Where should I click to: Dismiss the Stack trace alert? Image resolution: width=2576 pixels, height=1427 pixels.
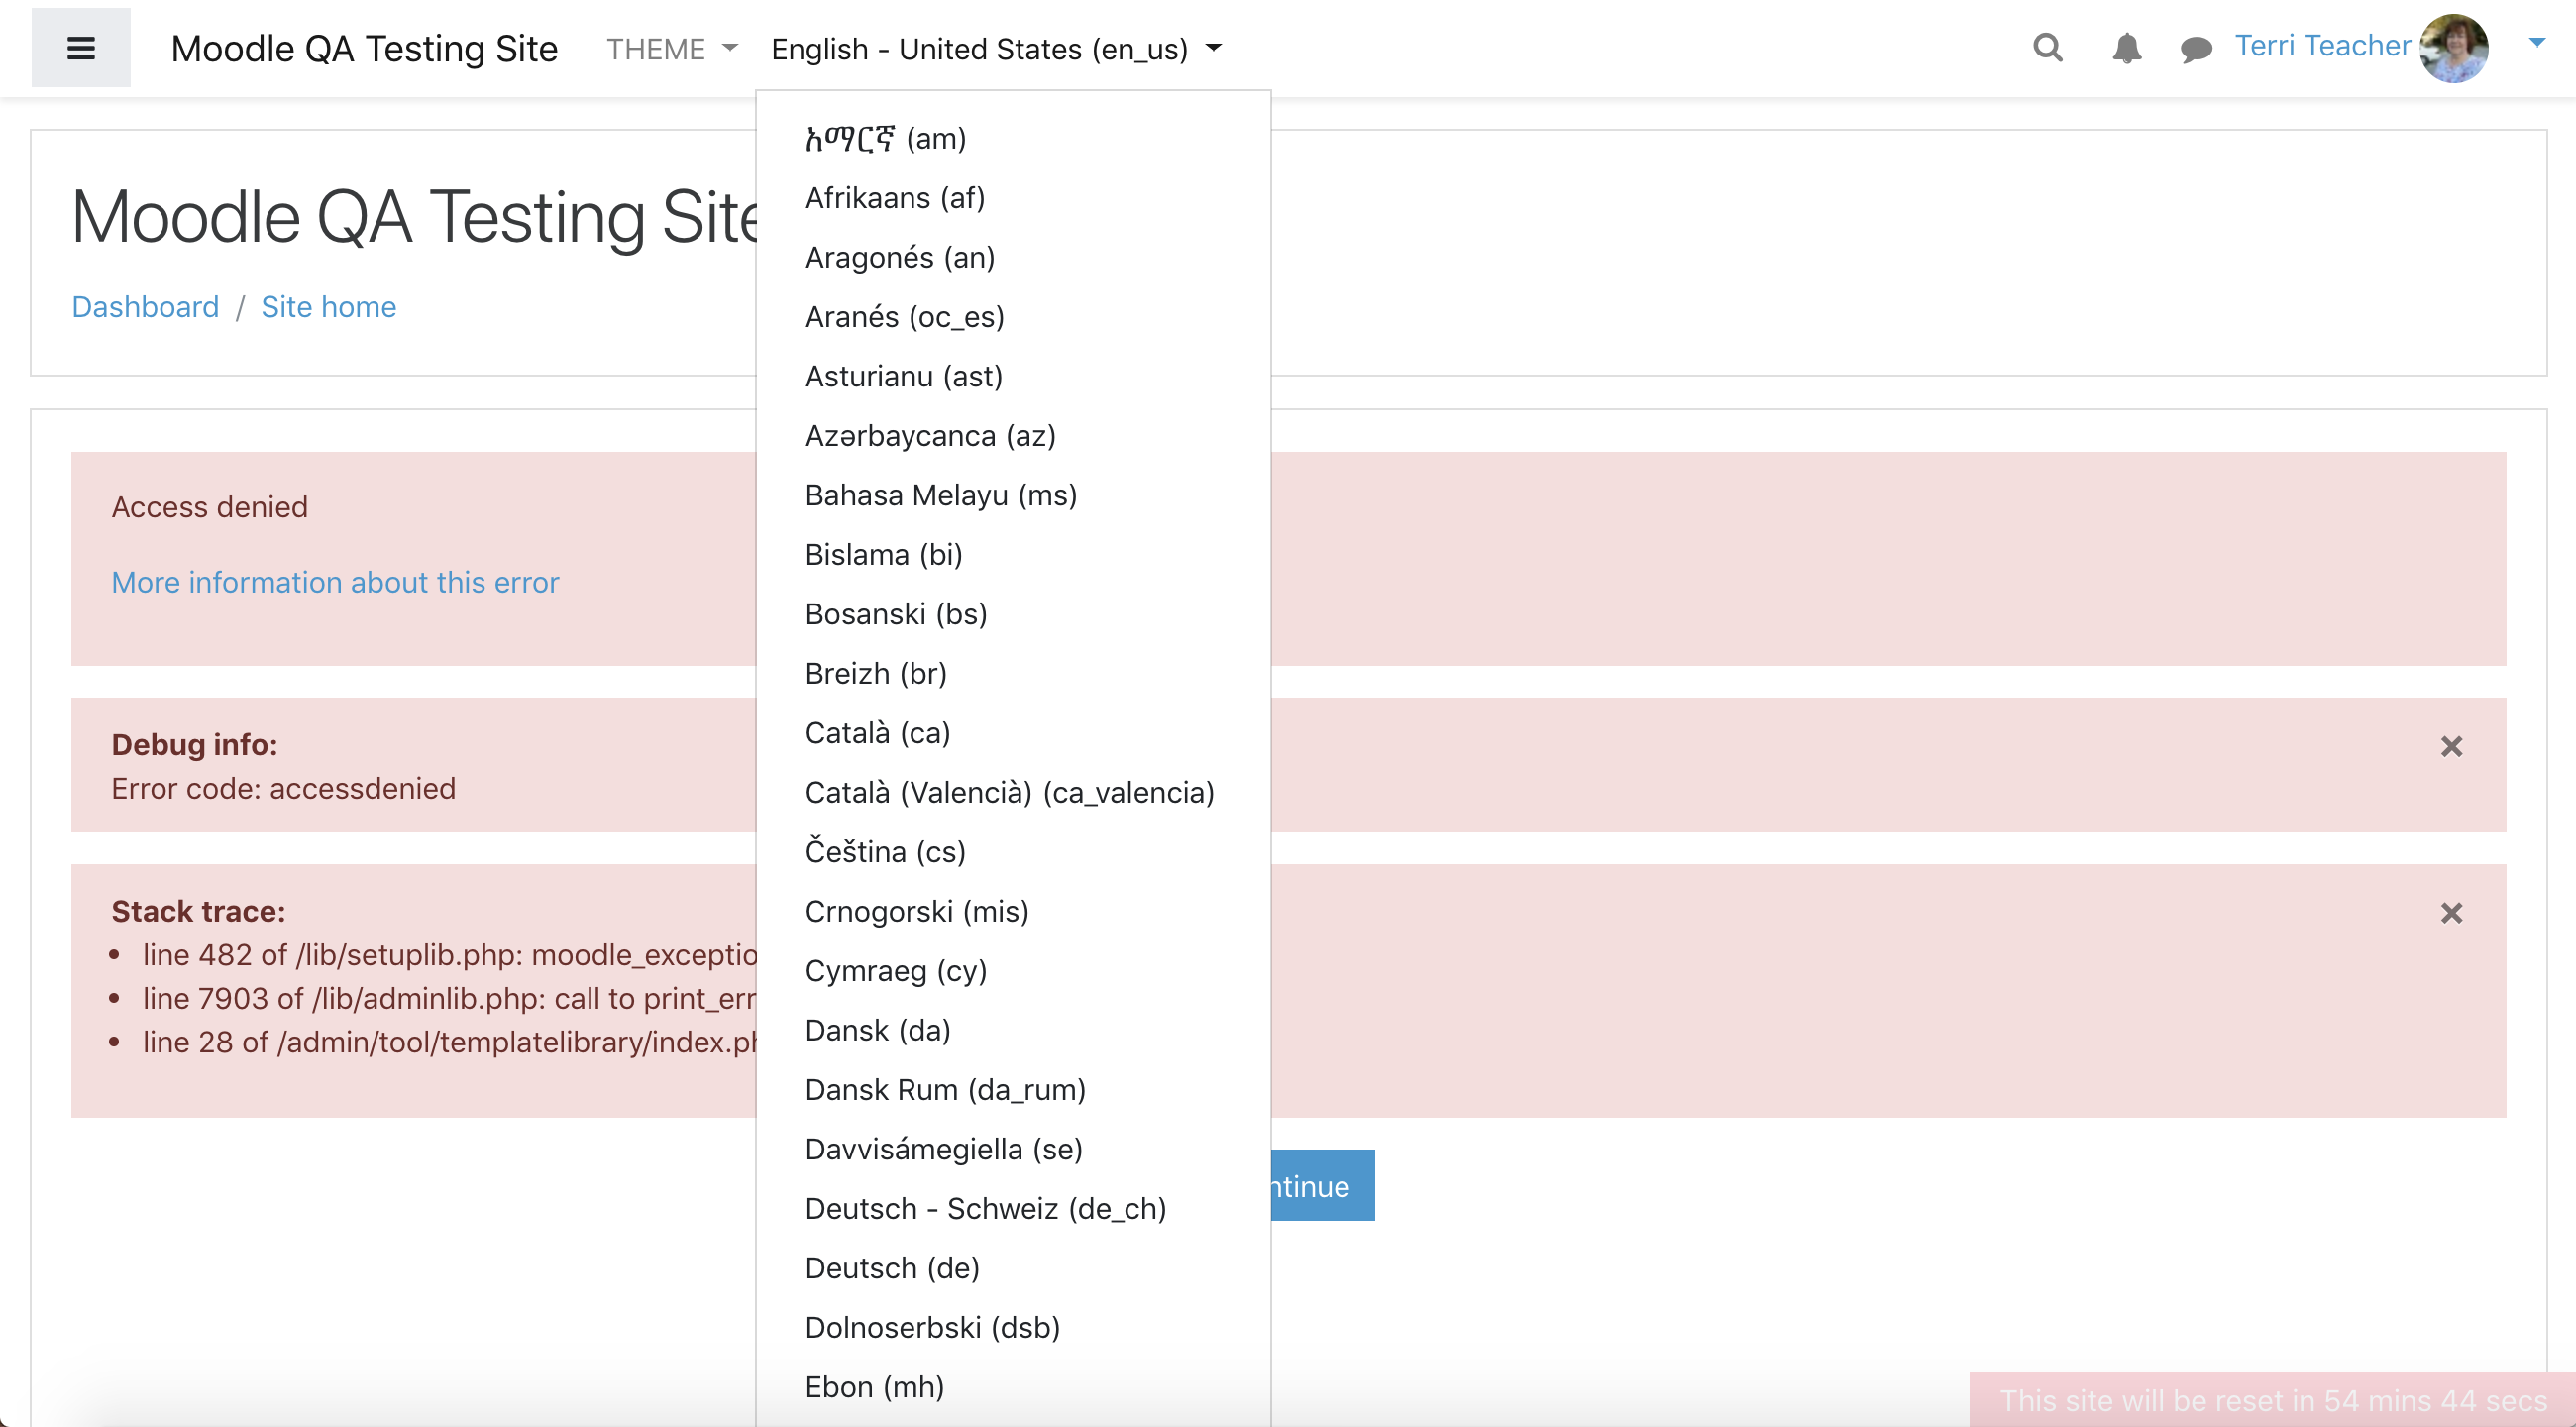2451,912
